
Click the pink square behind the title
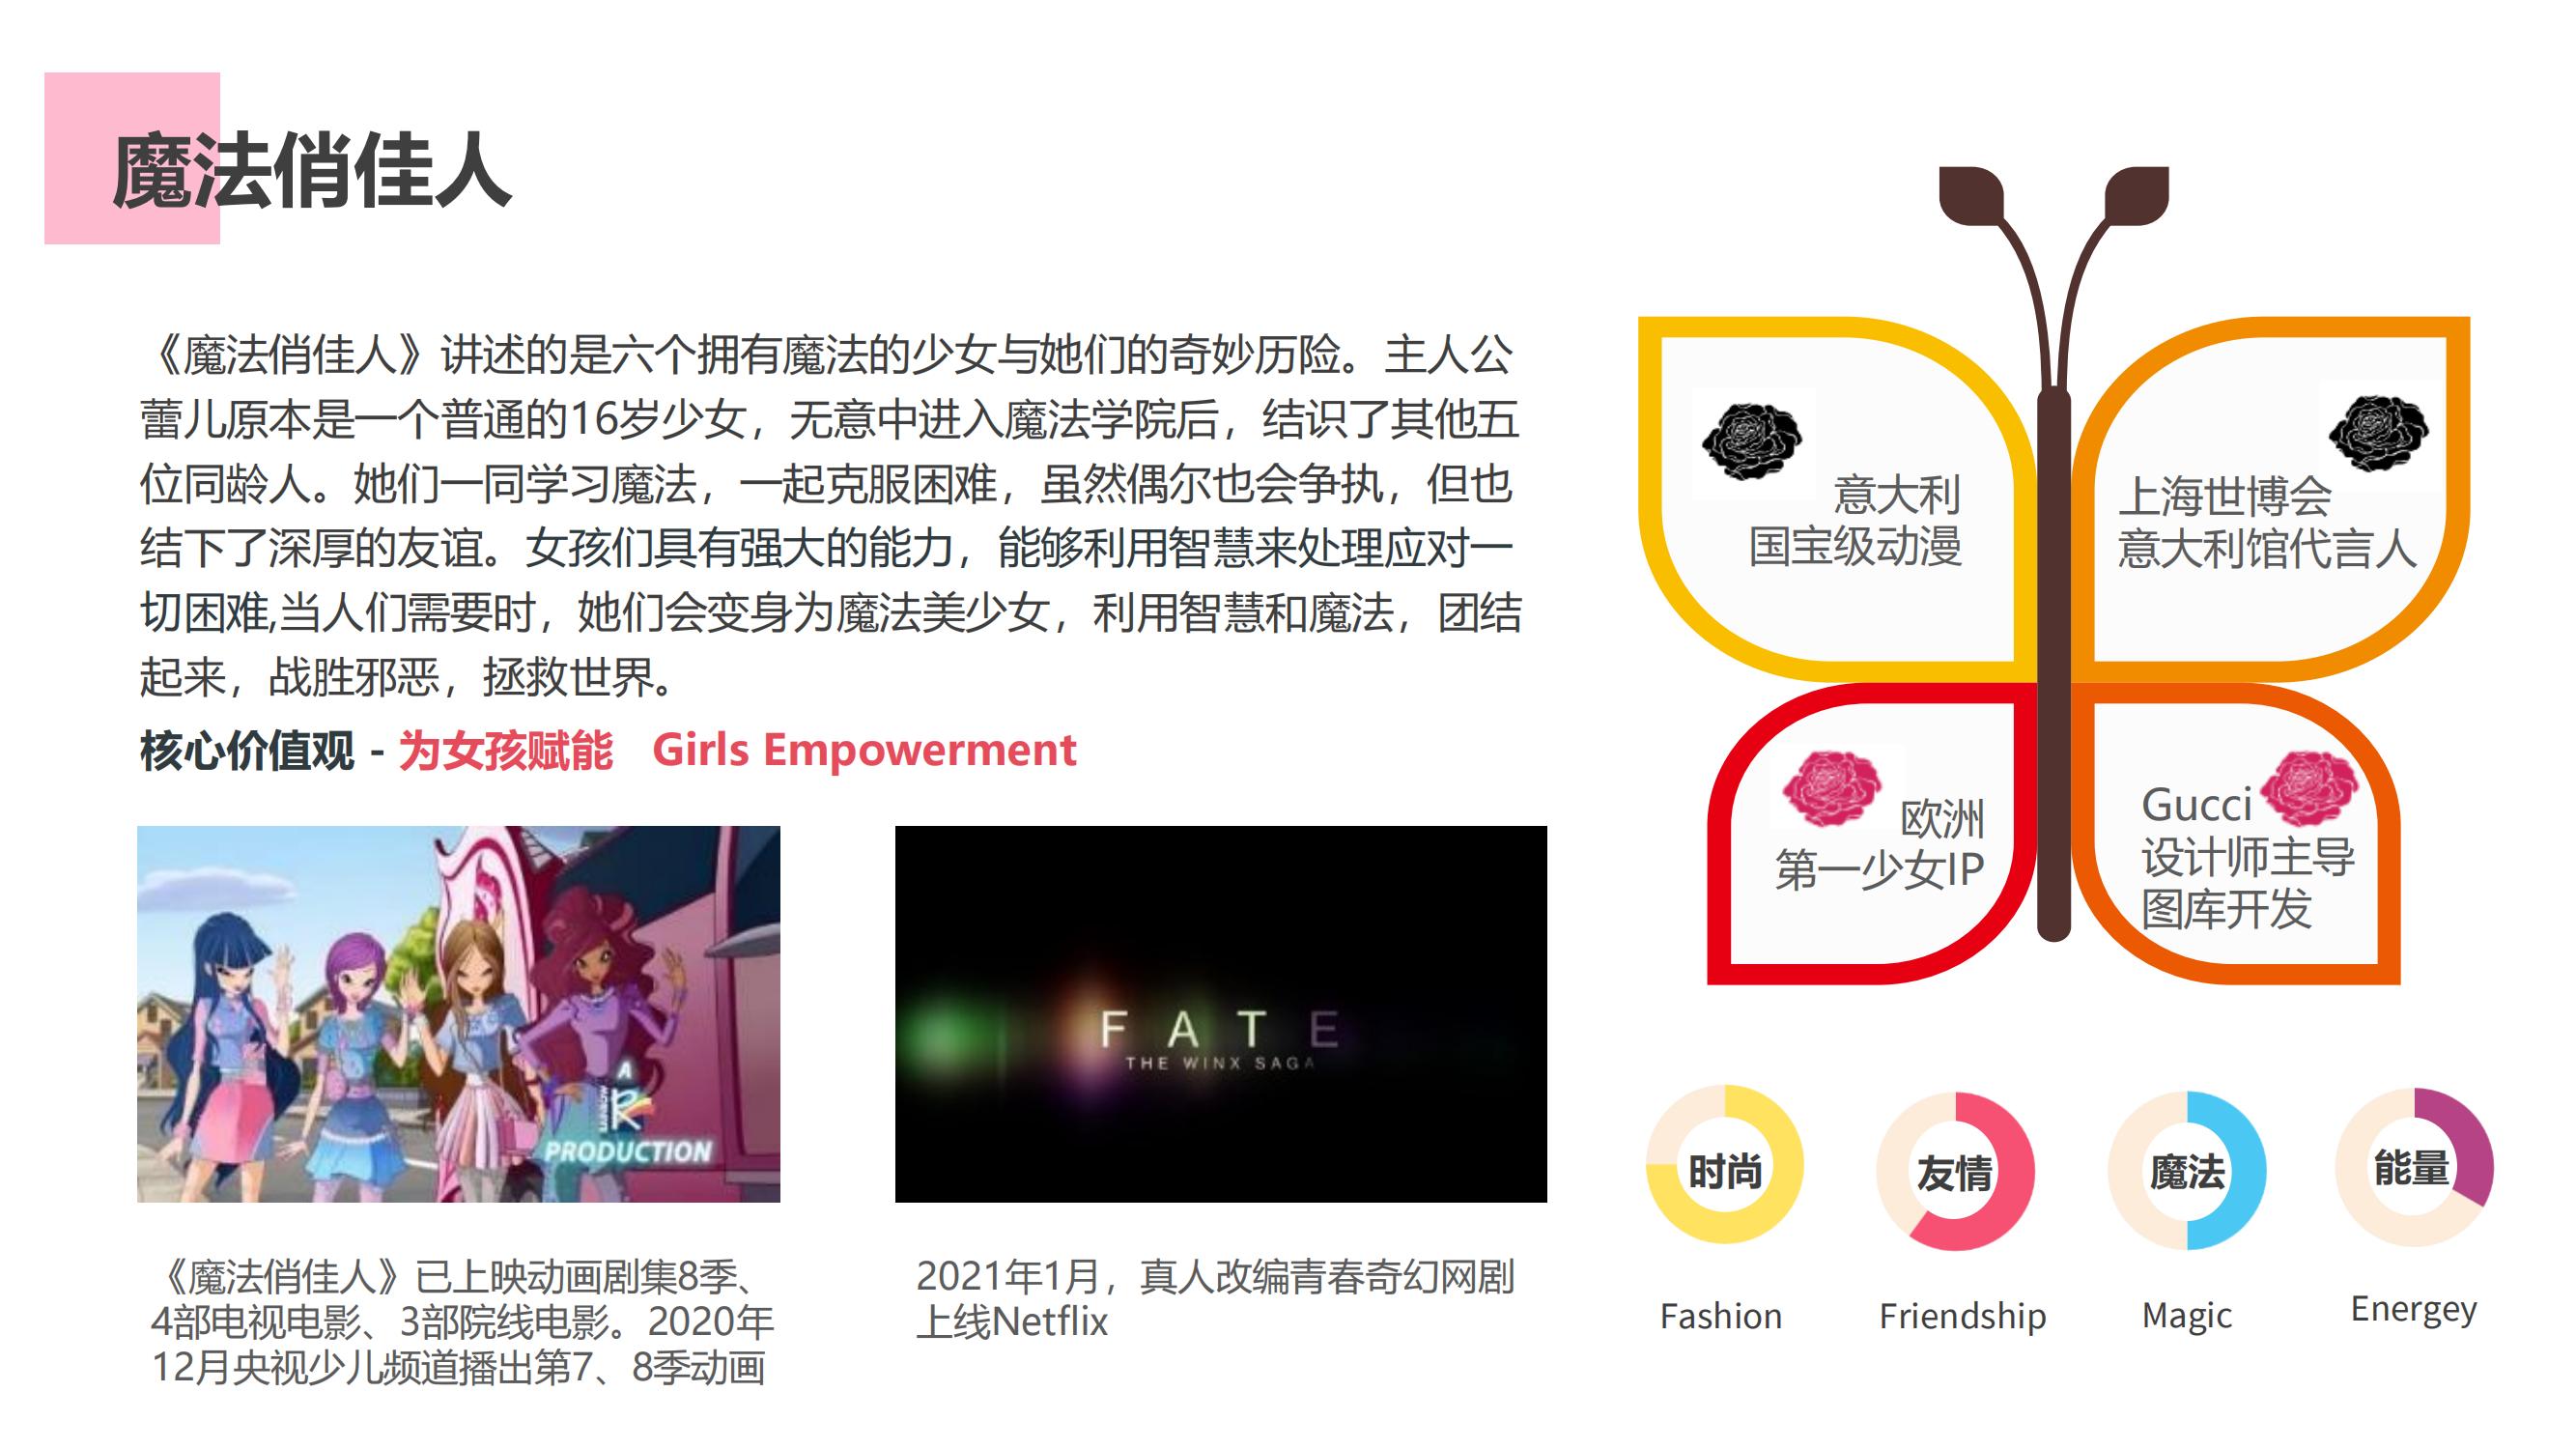pyautogui.click(x=132, y=158)
